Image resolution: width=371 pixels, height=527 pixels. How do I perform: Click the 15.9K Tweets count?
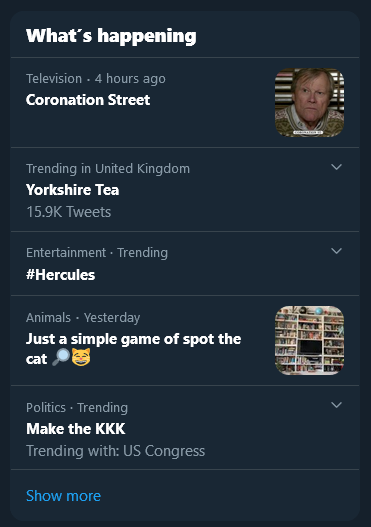[69, 212]
